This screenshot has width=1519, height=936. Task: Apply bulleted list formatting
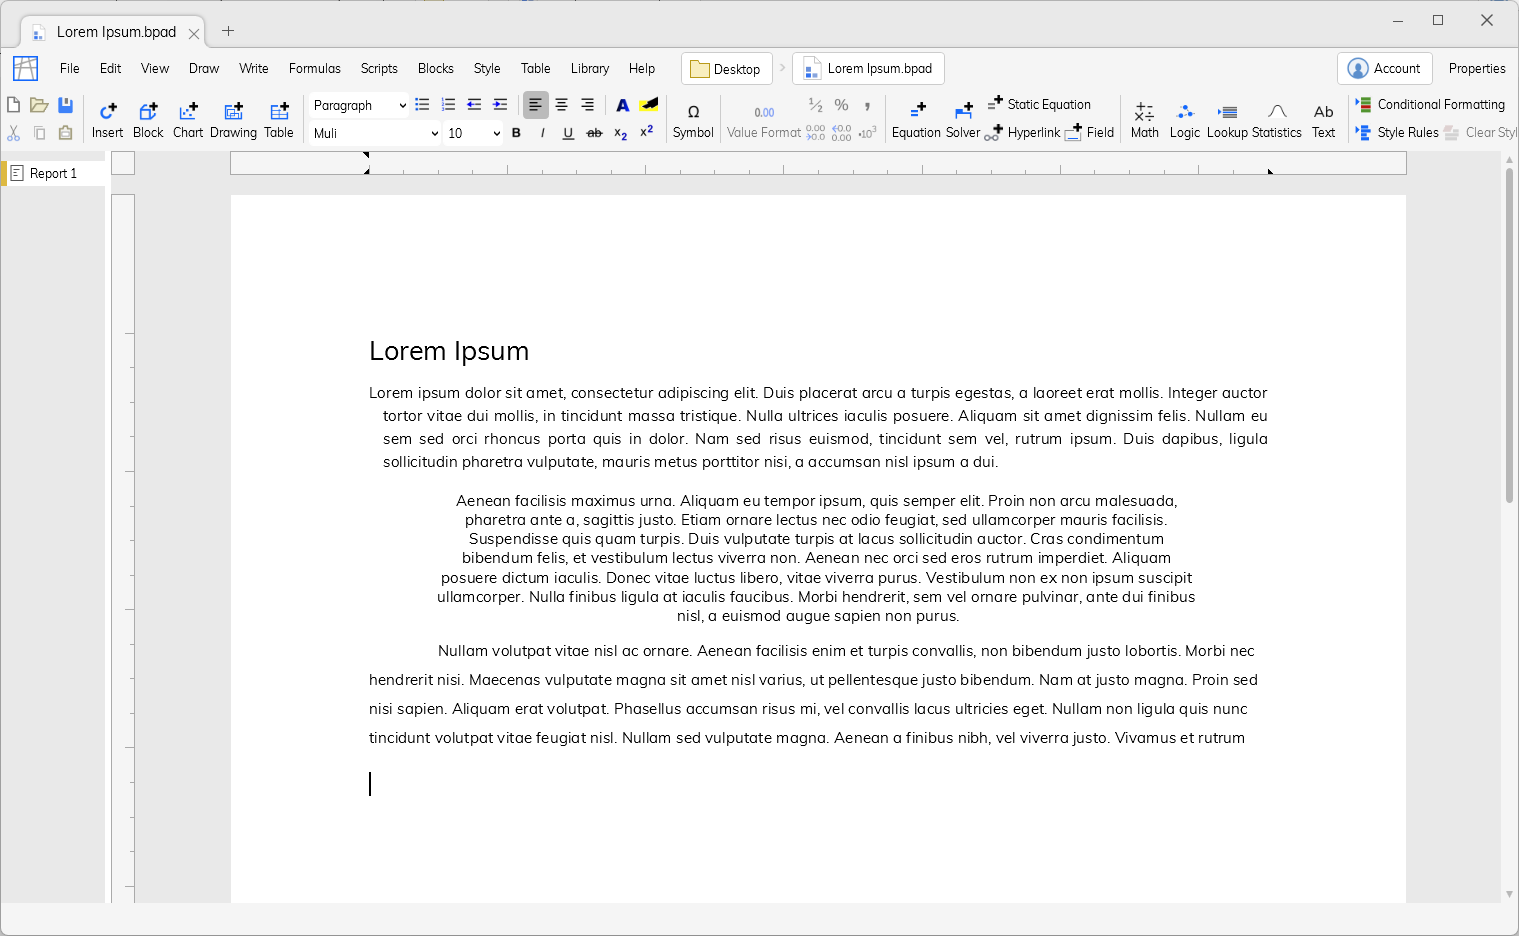pos(422,105)
